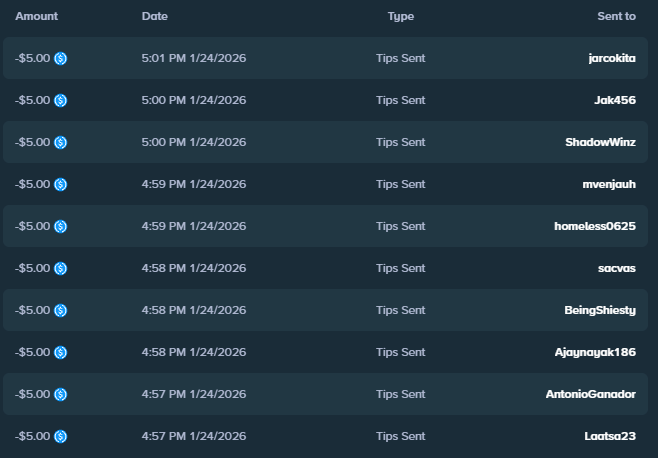The width and height of the screenshot is (658, 458).
Task: Click Tips Sent in the AntonioGanador row
Action: pyautogui.click(x=401, y=394)
